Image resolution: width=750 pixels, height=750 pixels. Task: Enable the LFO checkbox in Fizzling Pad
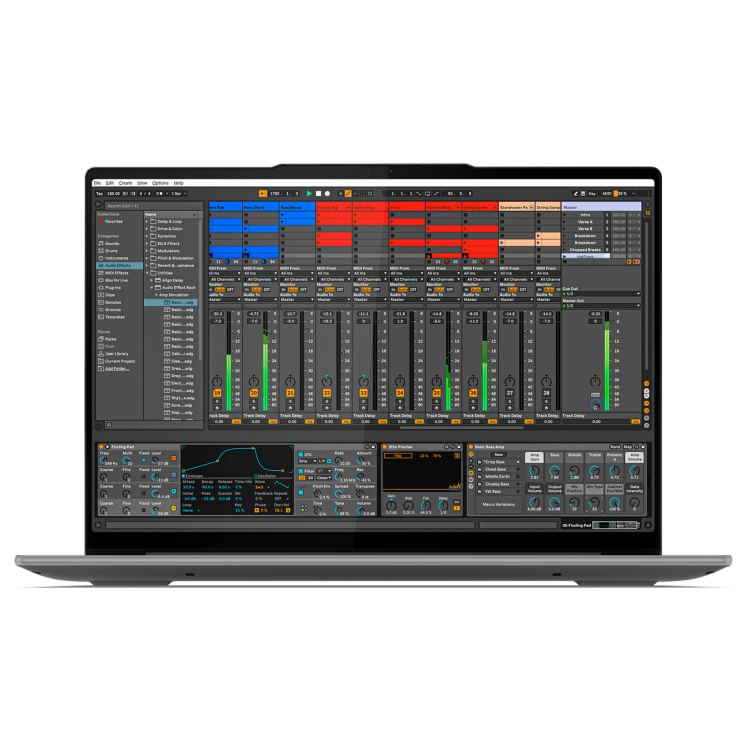301,454
